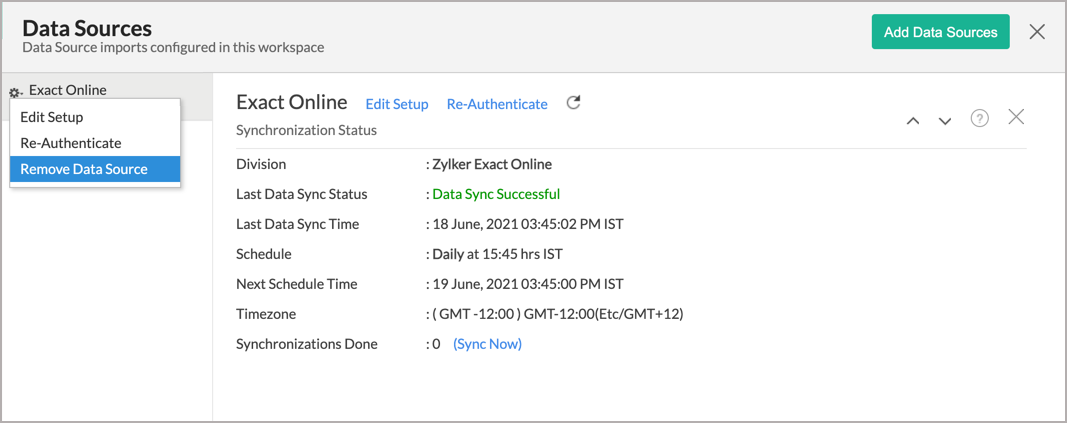
Task: Click the down arrow in details panel
Action: pyautogui.click(x=945, y=120)
